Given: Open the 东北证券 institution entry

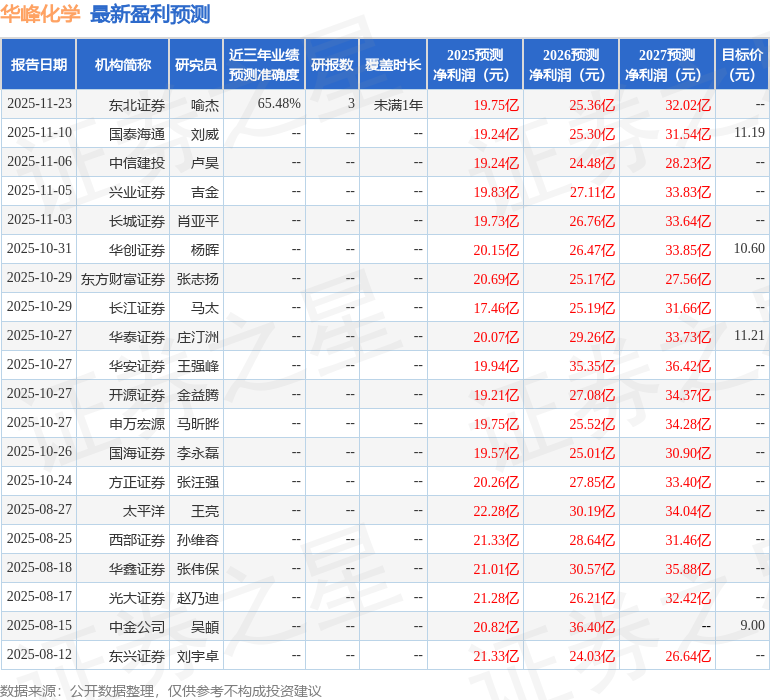Looking at the screenshot, I should coord(137,105).
